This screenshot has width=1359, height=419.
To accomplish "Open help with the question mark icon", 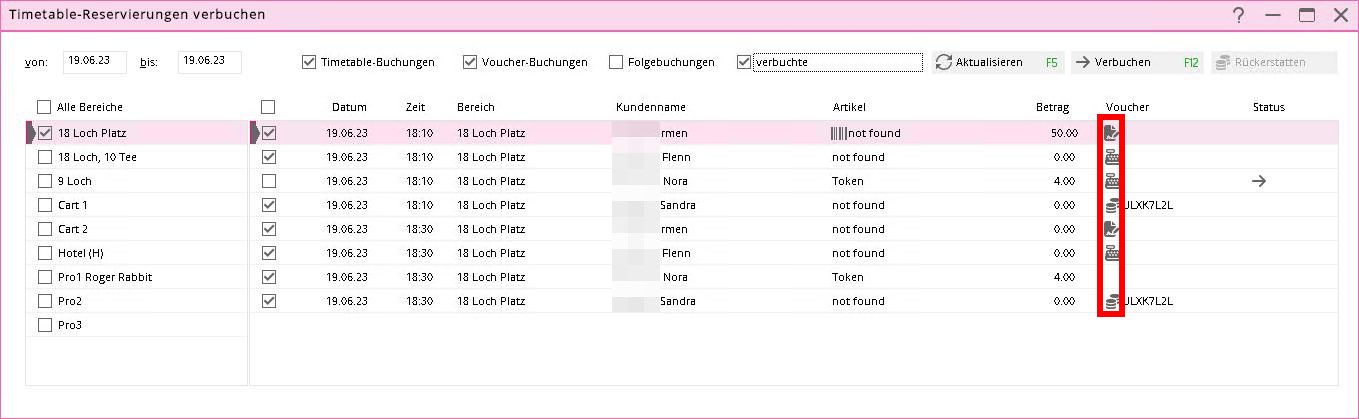I will (1238, 15).
